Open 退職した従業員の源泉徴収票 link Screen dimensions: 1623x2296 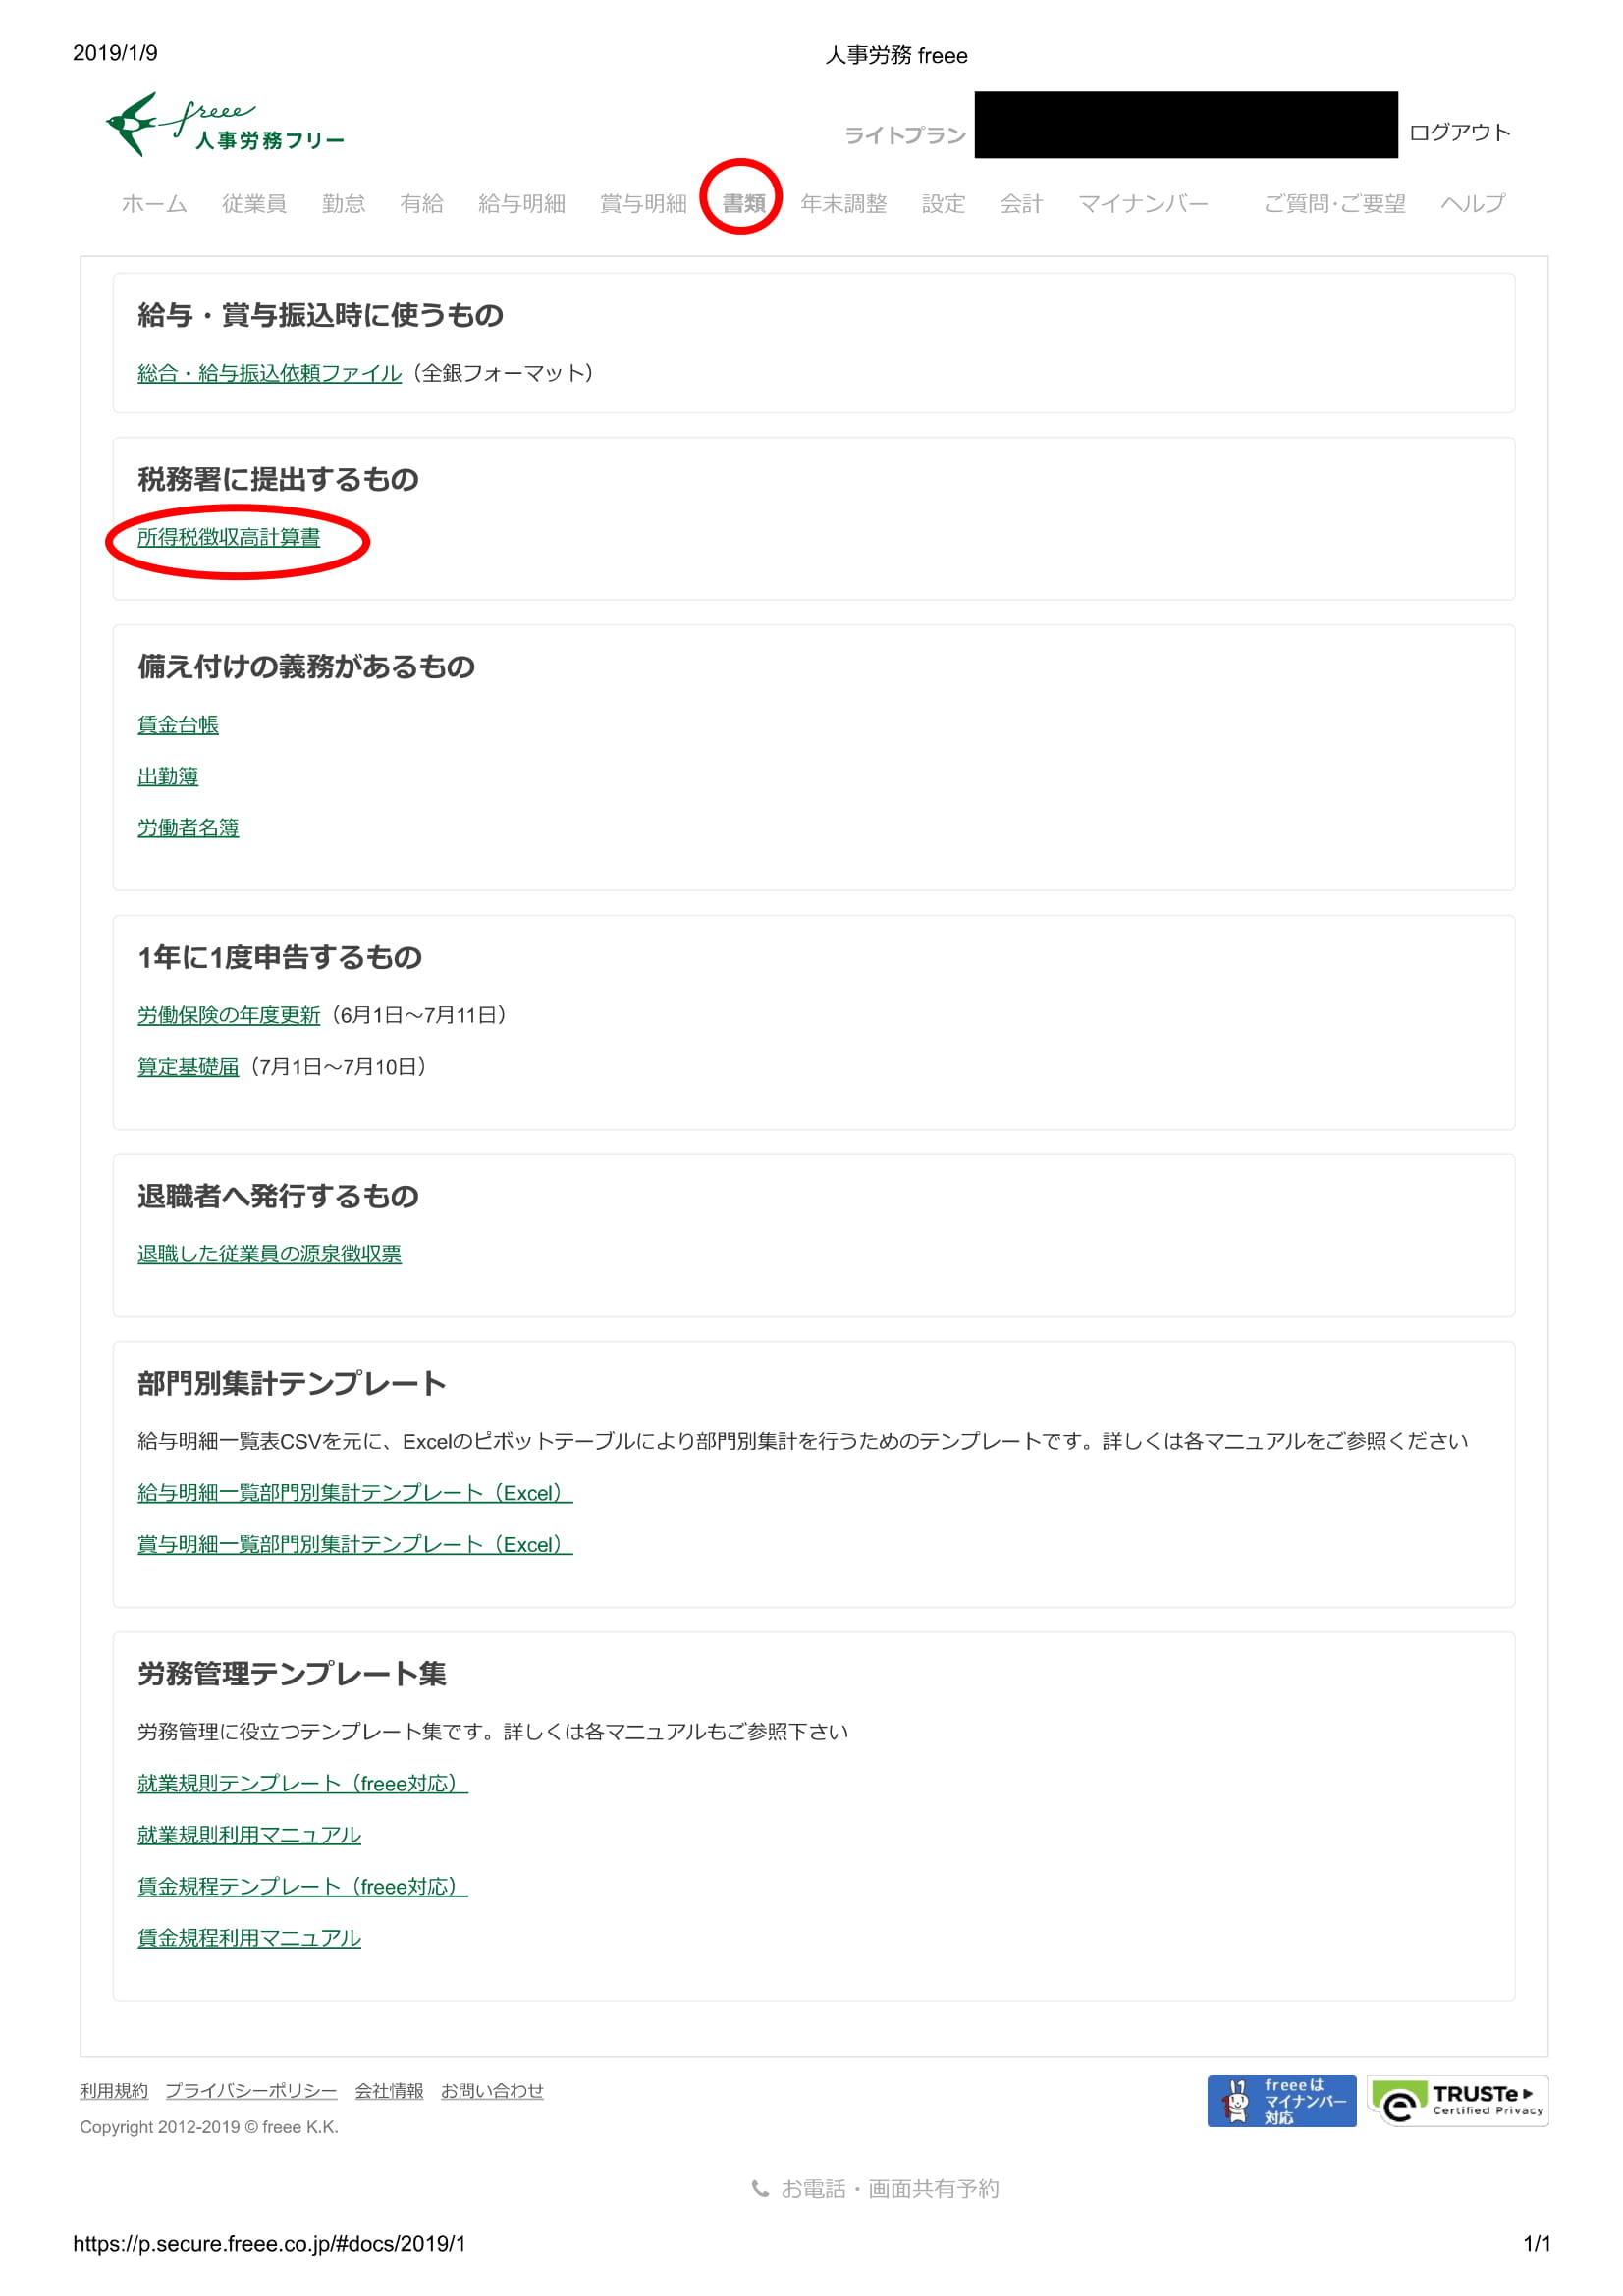coord(269,1254)
